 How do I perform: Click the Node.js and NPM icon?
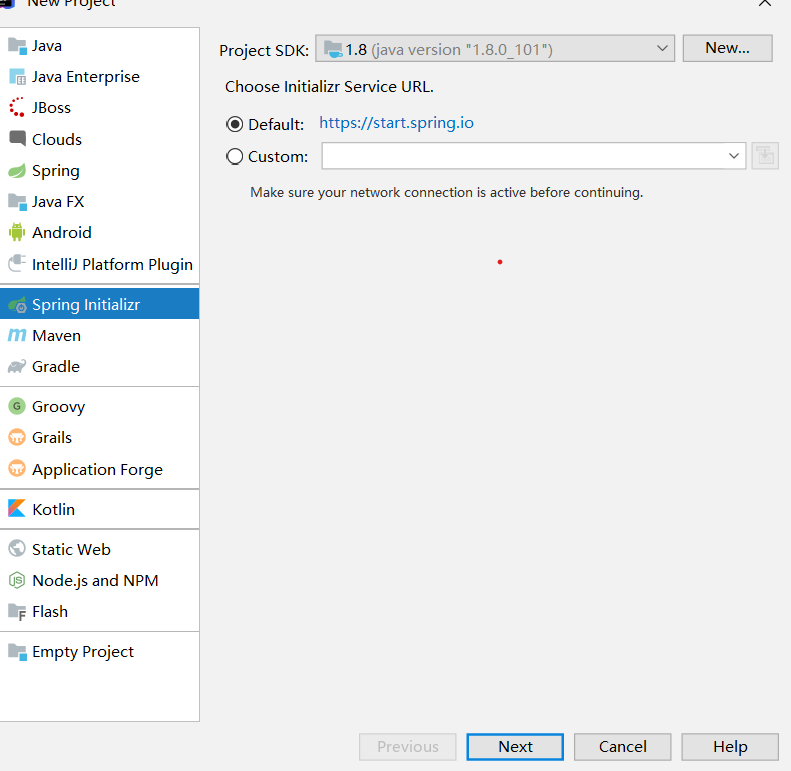point(17,580)
